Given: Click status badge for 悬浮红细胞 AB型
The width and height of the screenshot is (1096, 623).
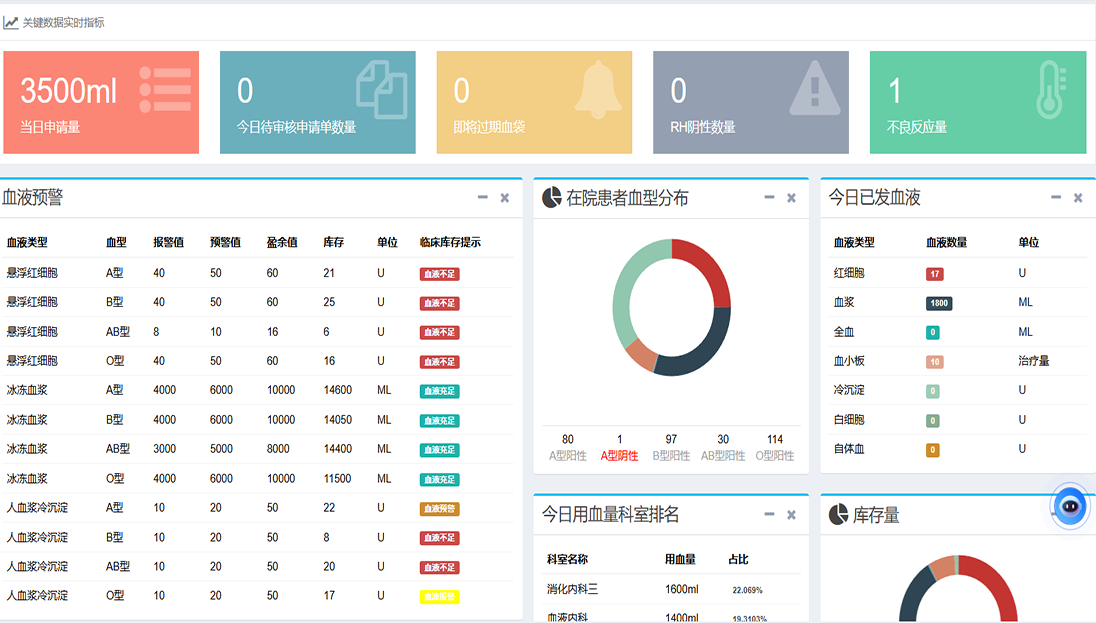Looking at the screenshot, I should 440,332.
